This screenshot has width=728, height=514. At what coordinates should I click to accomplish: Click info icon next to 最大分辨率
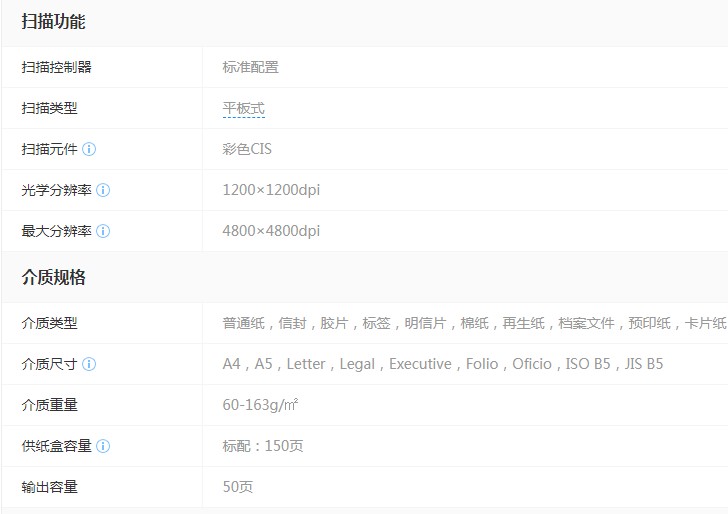(x=103, y=231)
